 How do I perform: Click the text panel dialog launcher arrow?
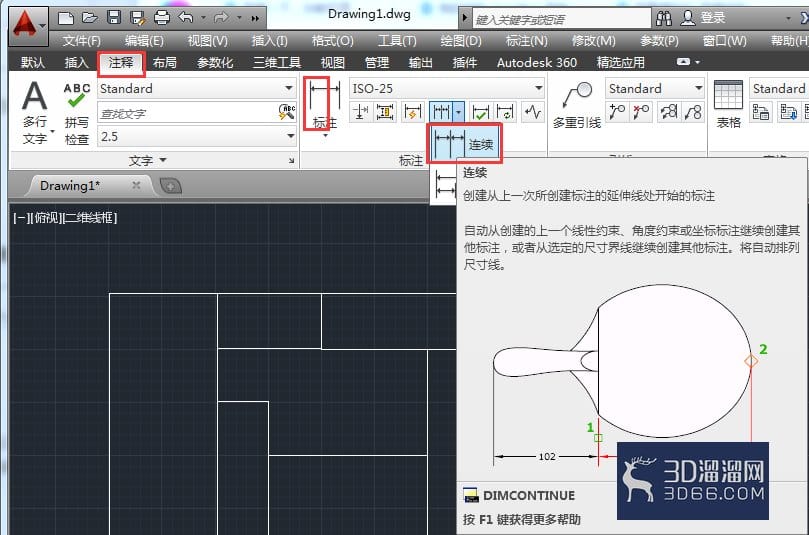click(x=292, y=161)
